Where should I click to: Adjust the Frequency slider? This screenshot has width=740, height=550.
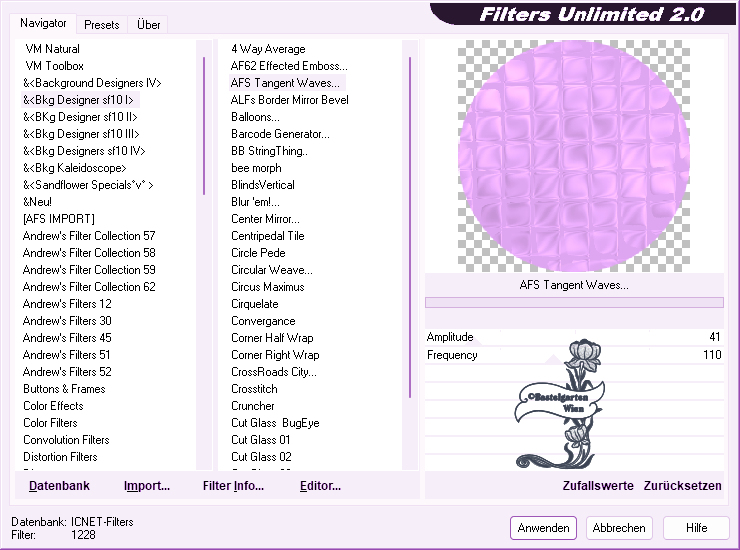(x=574, y=355)
